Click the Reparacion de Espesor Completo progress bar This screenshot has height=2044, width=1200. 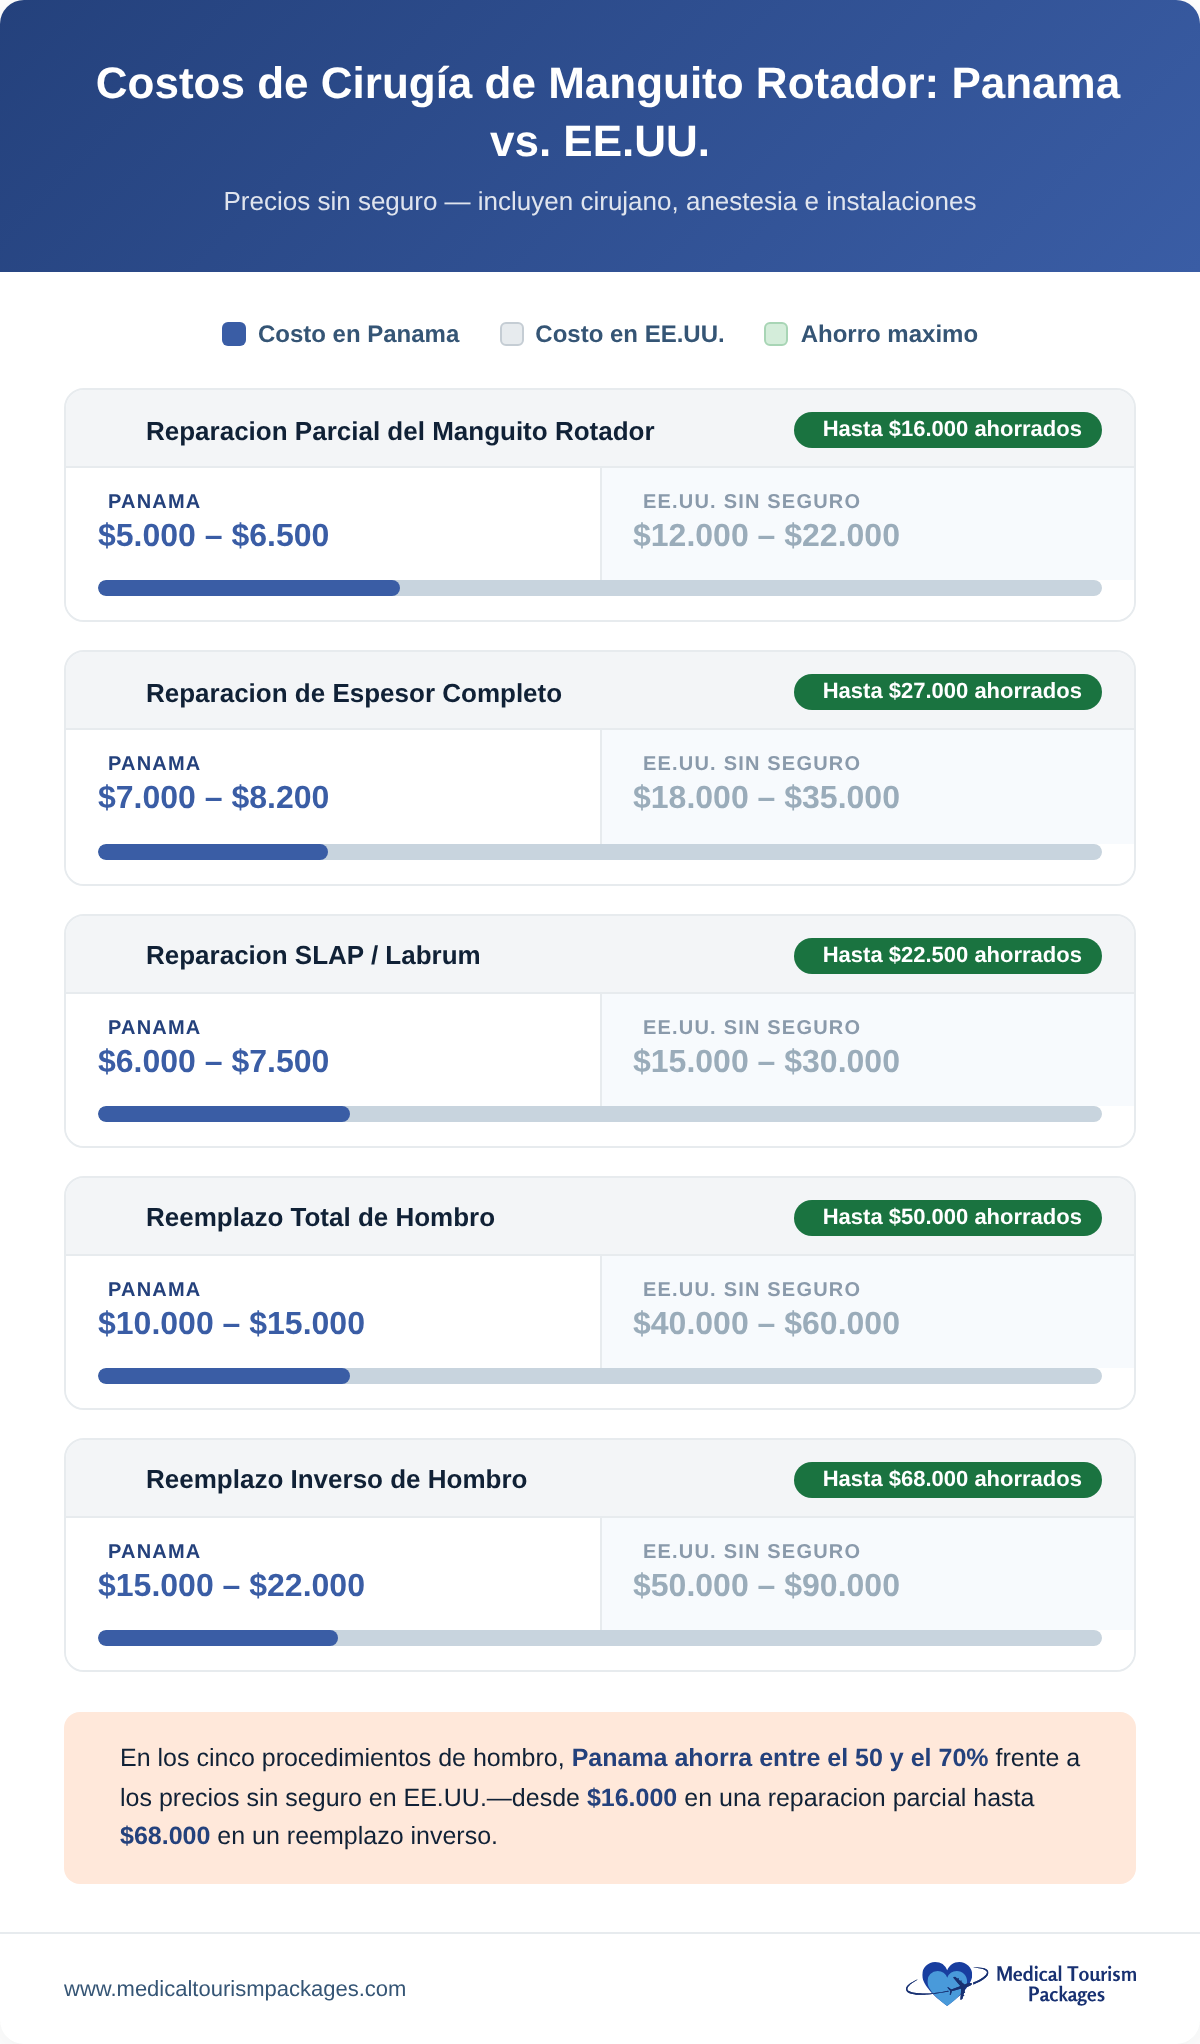pyautogui.click(x=600, y=852)
